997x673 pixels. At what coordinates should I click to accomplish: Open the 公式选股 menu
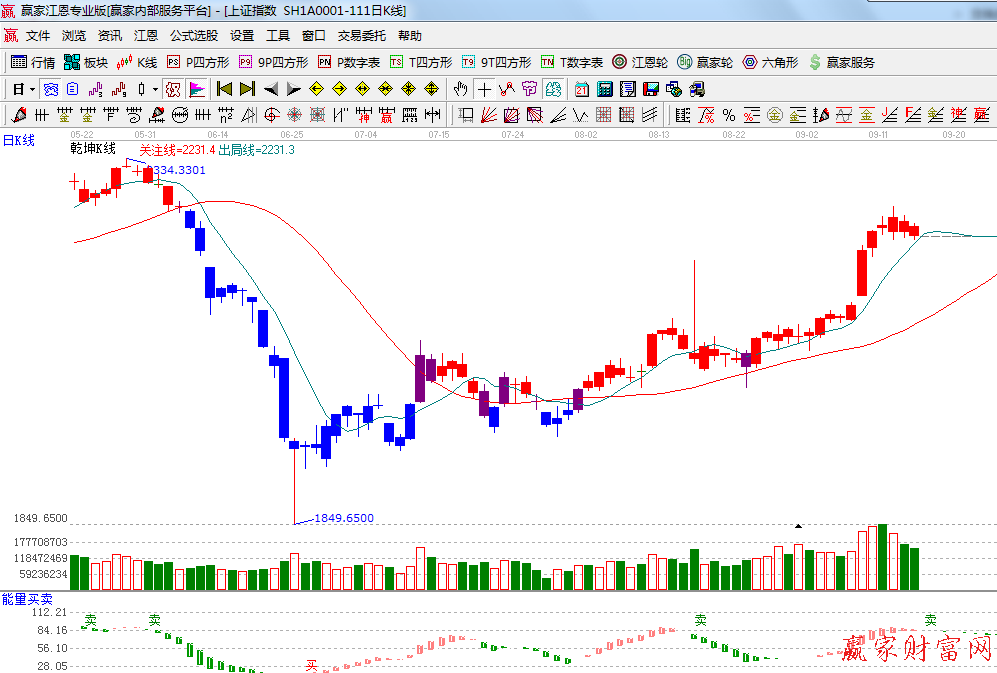click(193, 35)
